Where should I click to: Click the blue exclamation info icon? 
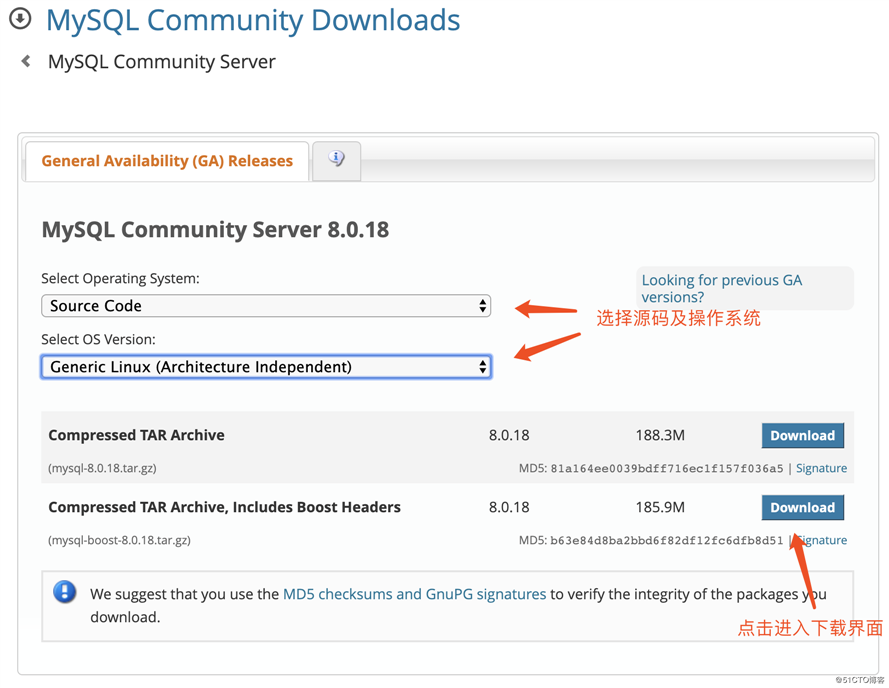65,592
